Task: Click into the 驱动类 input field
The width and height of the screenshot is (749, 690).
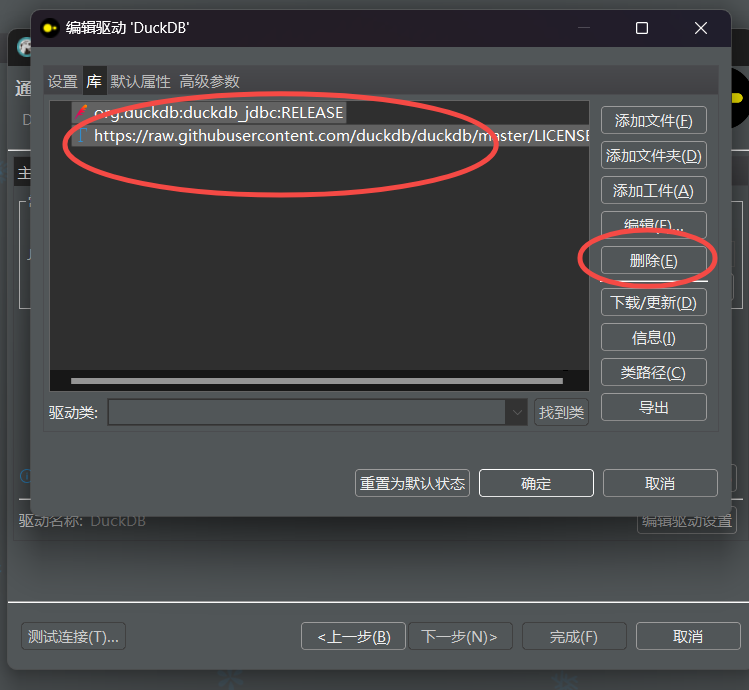Action: (307, 412)
